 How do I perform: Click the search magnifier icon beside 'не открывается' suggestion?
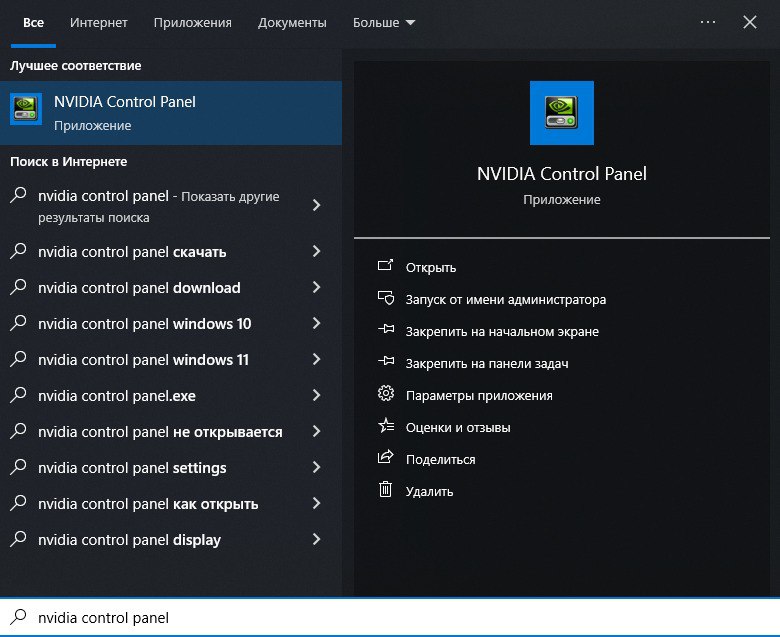coord(18,430)
